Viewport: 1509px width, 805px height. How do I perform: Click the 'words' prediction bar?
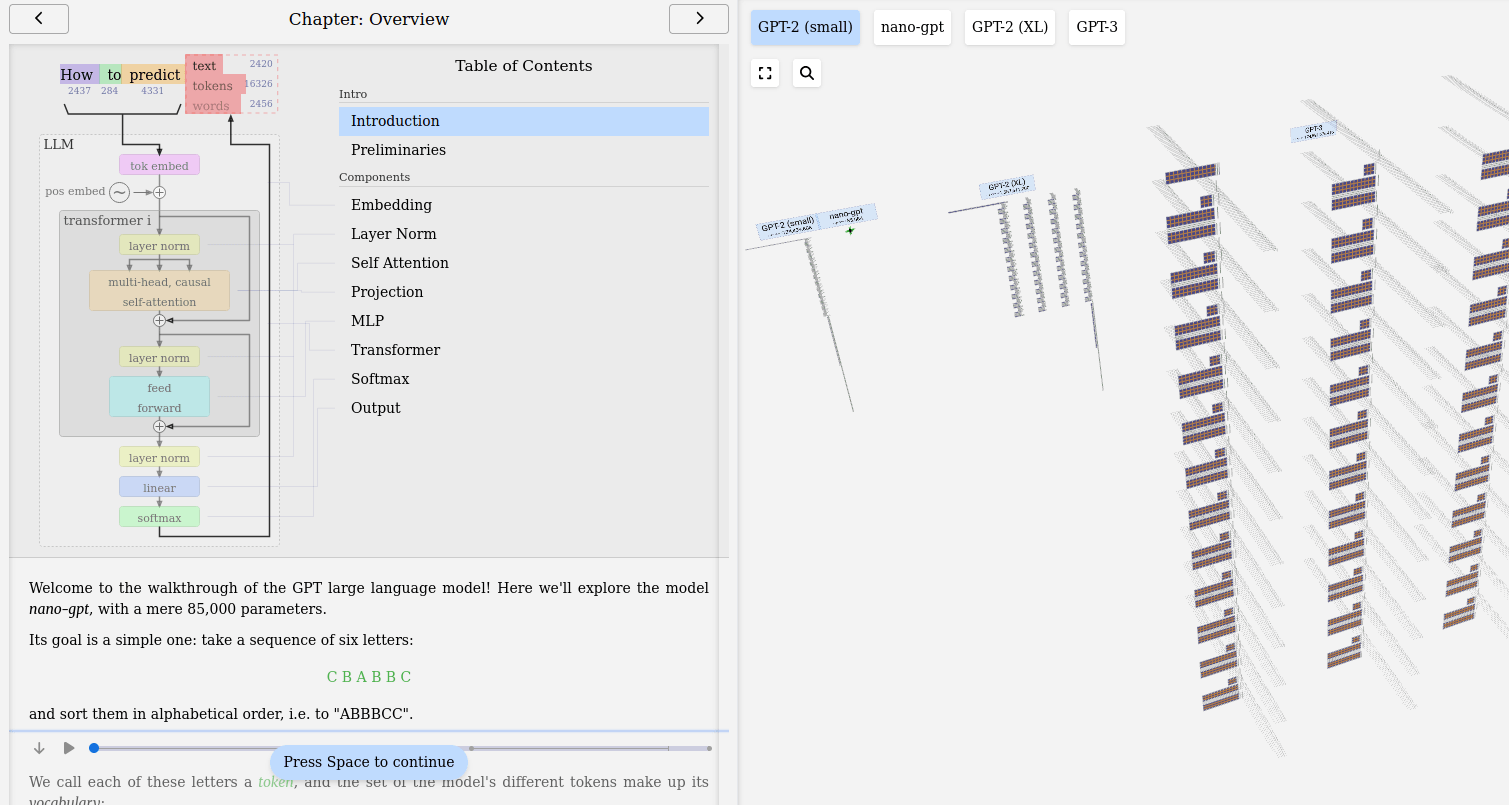click(211, 105)
